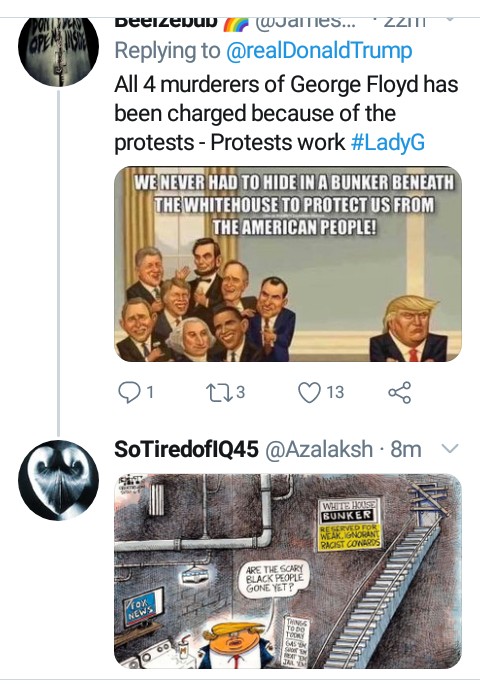Image resolution: width=480 pixels, height=697 pixels.
Task: Share the Beelzebub tweet via share icon
Action: click(x=400, y=393)
